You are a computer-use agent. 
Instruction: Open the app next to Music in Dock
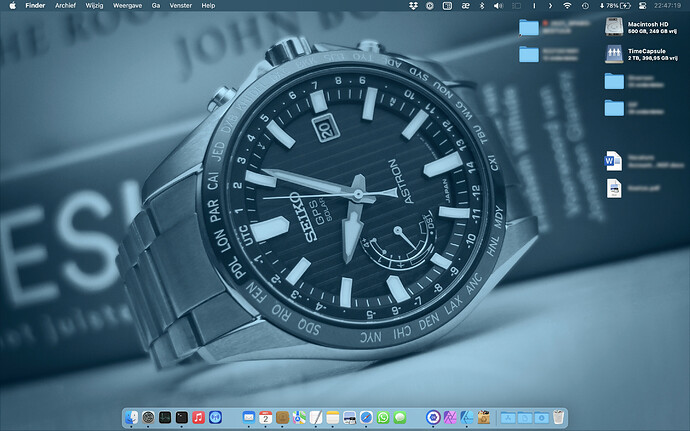pos(215,417)
